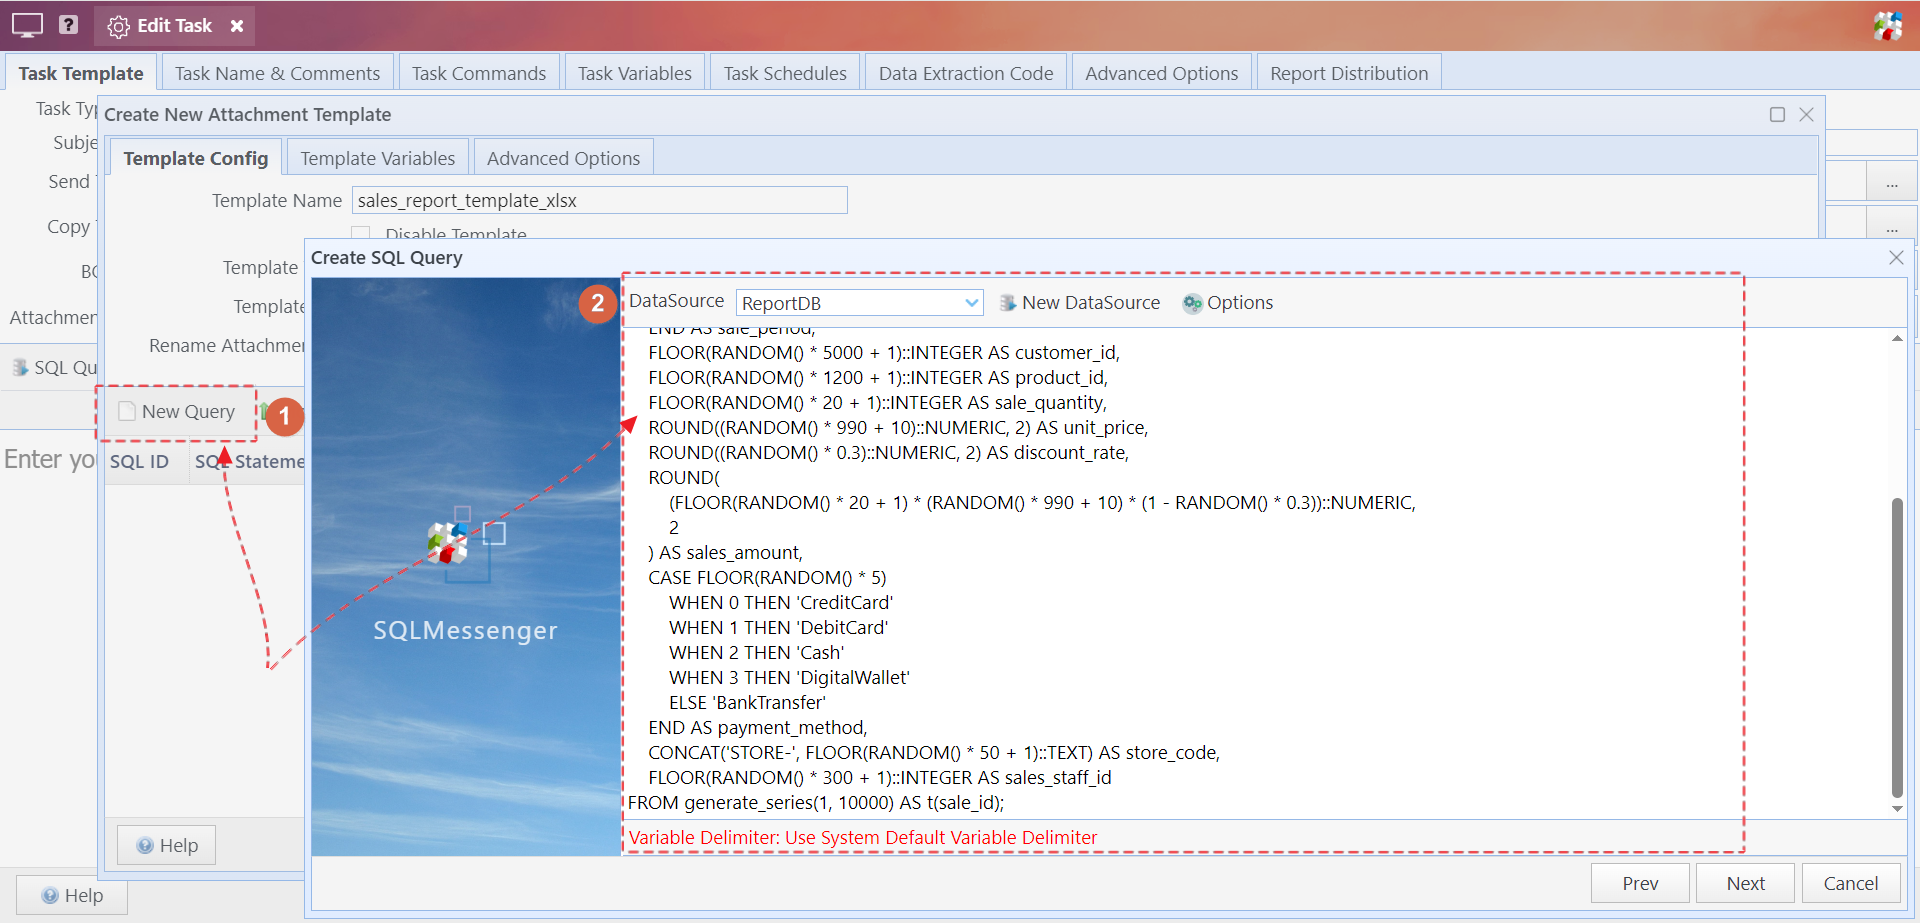Click the 'AS sales_amount' line
This screenshot has height=923, width=1920.
pos(725,553)
